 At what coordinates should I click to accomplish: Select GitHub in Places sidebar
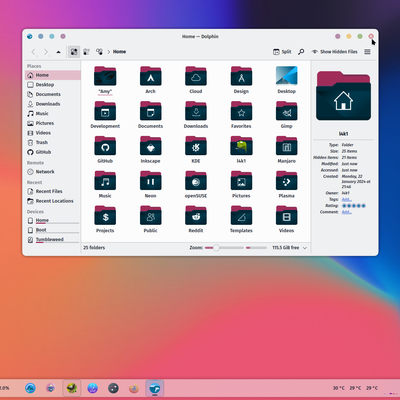53,152
